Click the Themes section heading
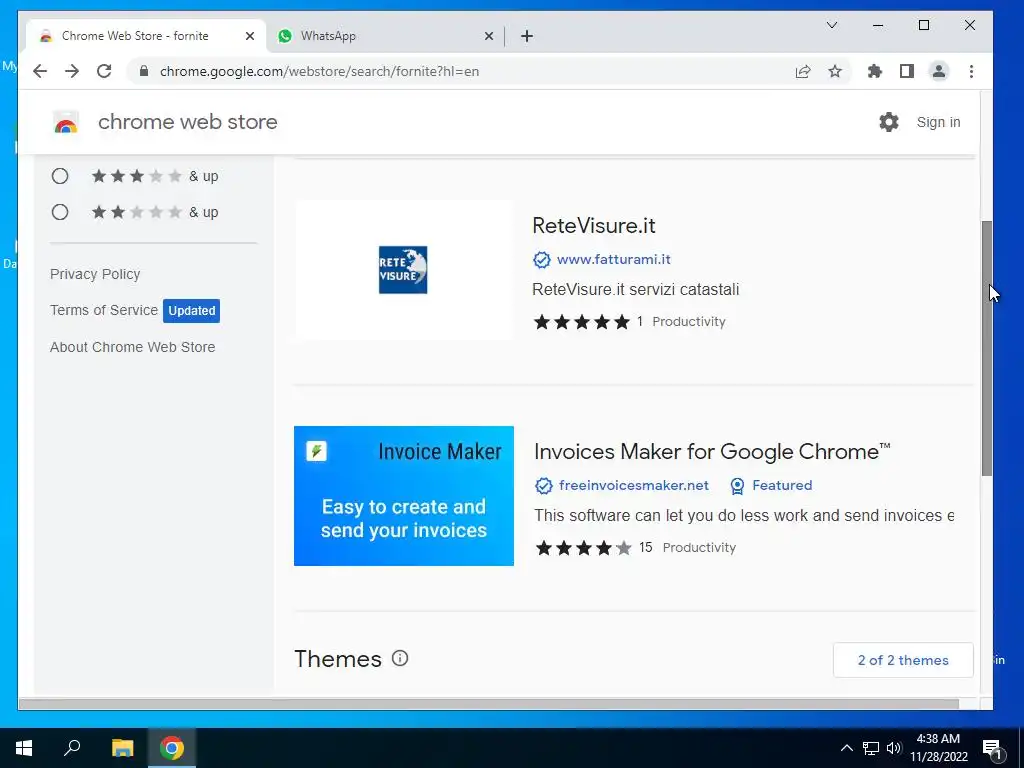The width and height of the screenshot is (1024, 768). coord(338,659)
